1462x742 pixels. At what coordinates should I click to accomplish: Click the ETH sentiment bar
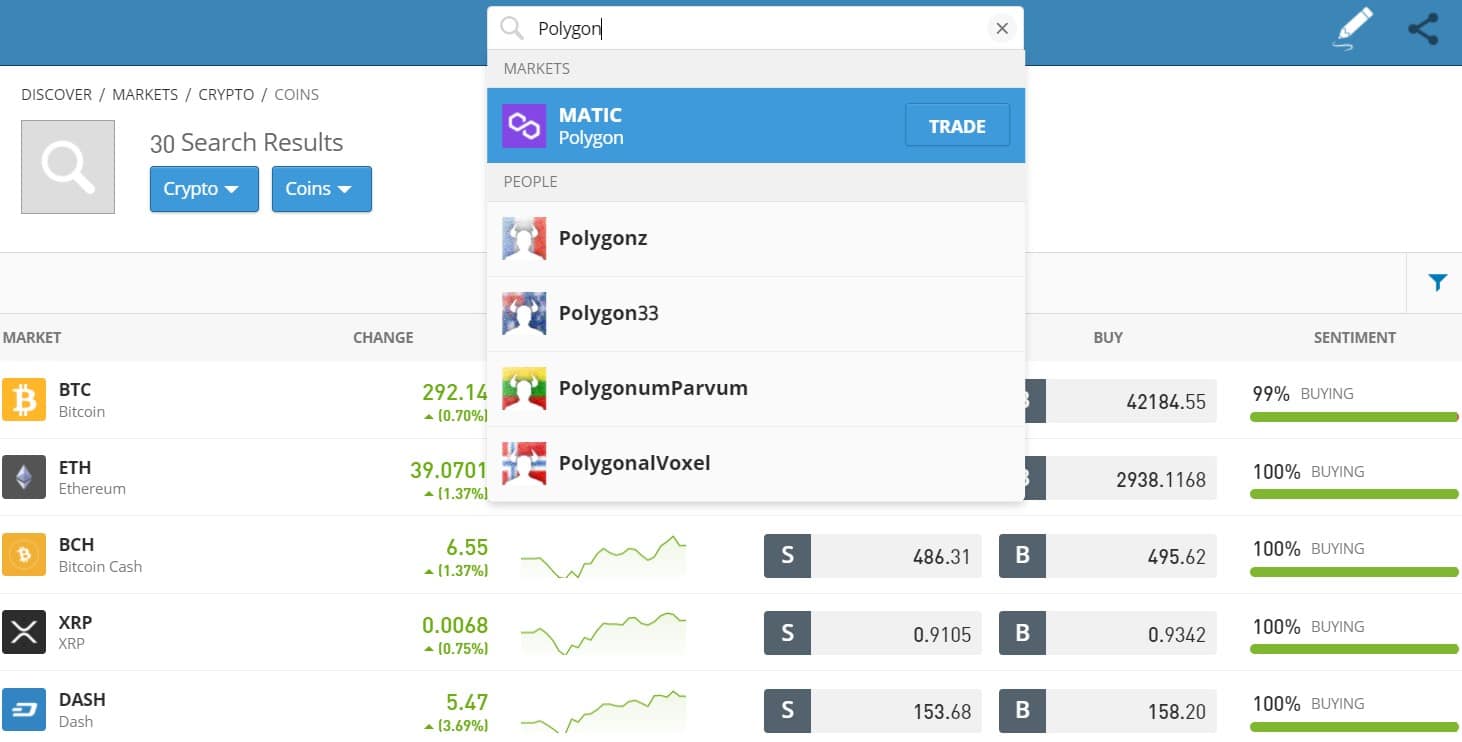tap(1354, 494)
